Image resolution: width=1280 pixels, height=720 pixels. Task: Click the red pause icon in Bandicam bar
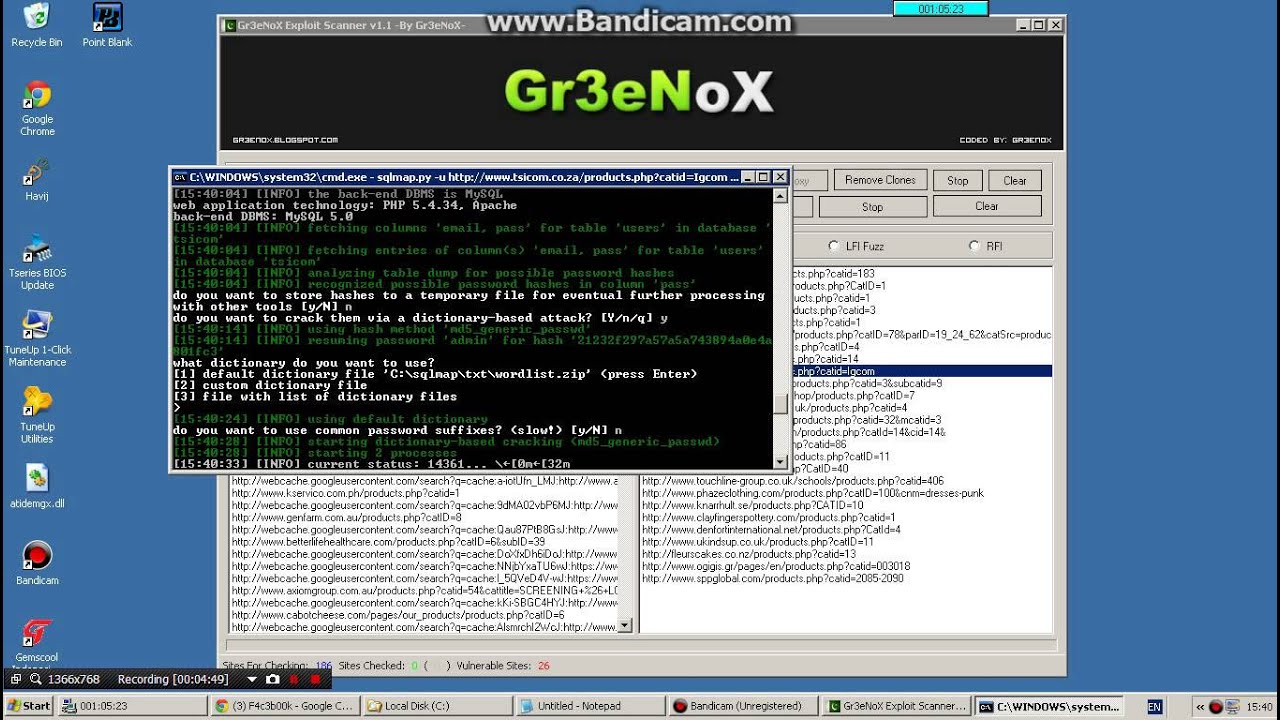point(296,679)
